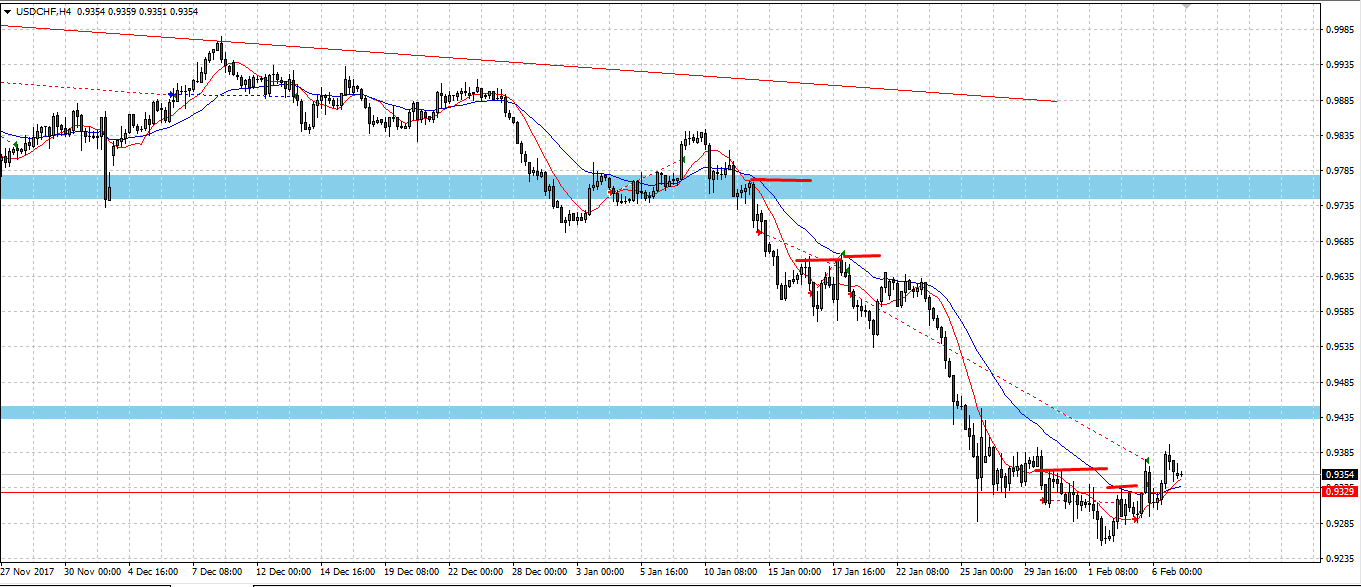Click the 25 Jan 00:00 time label

coord(986,572)
